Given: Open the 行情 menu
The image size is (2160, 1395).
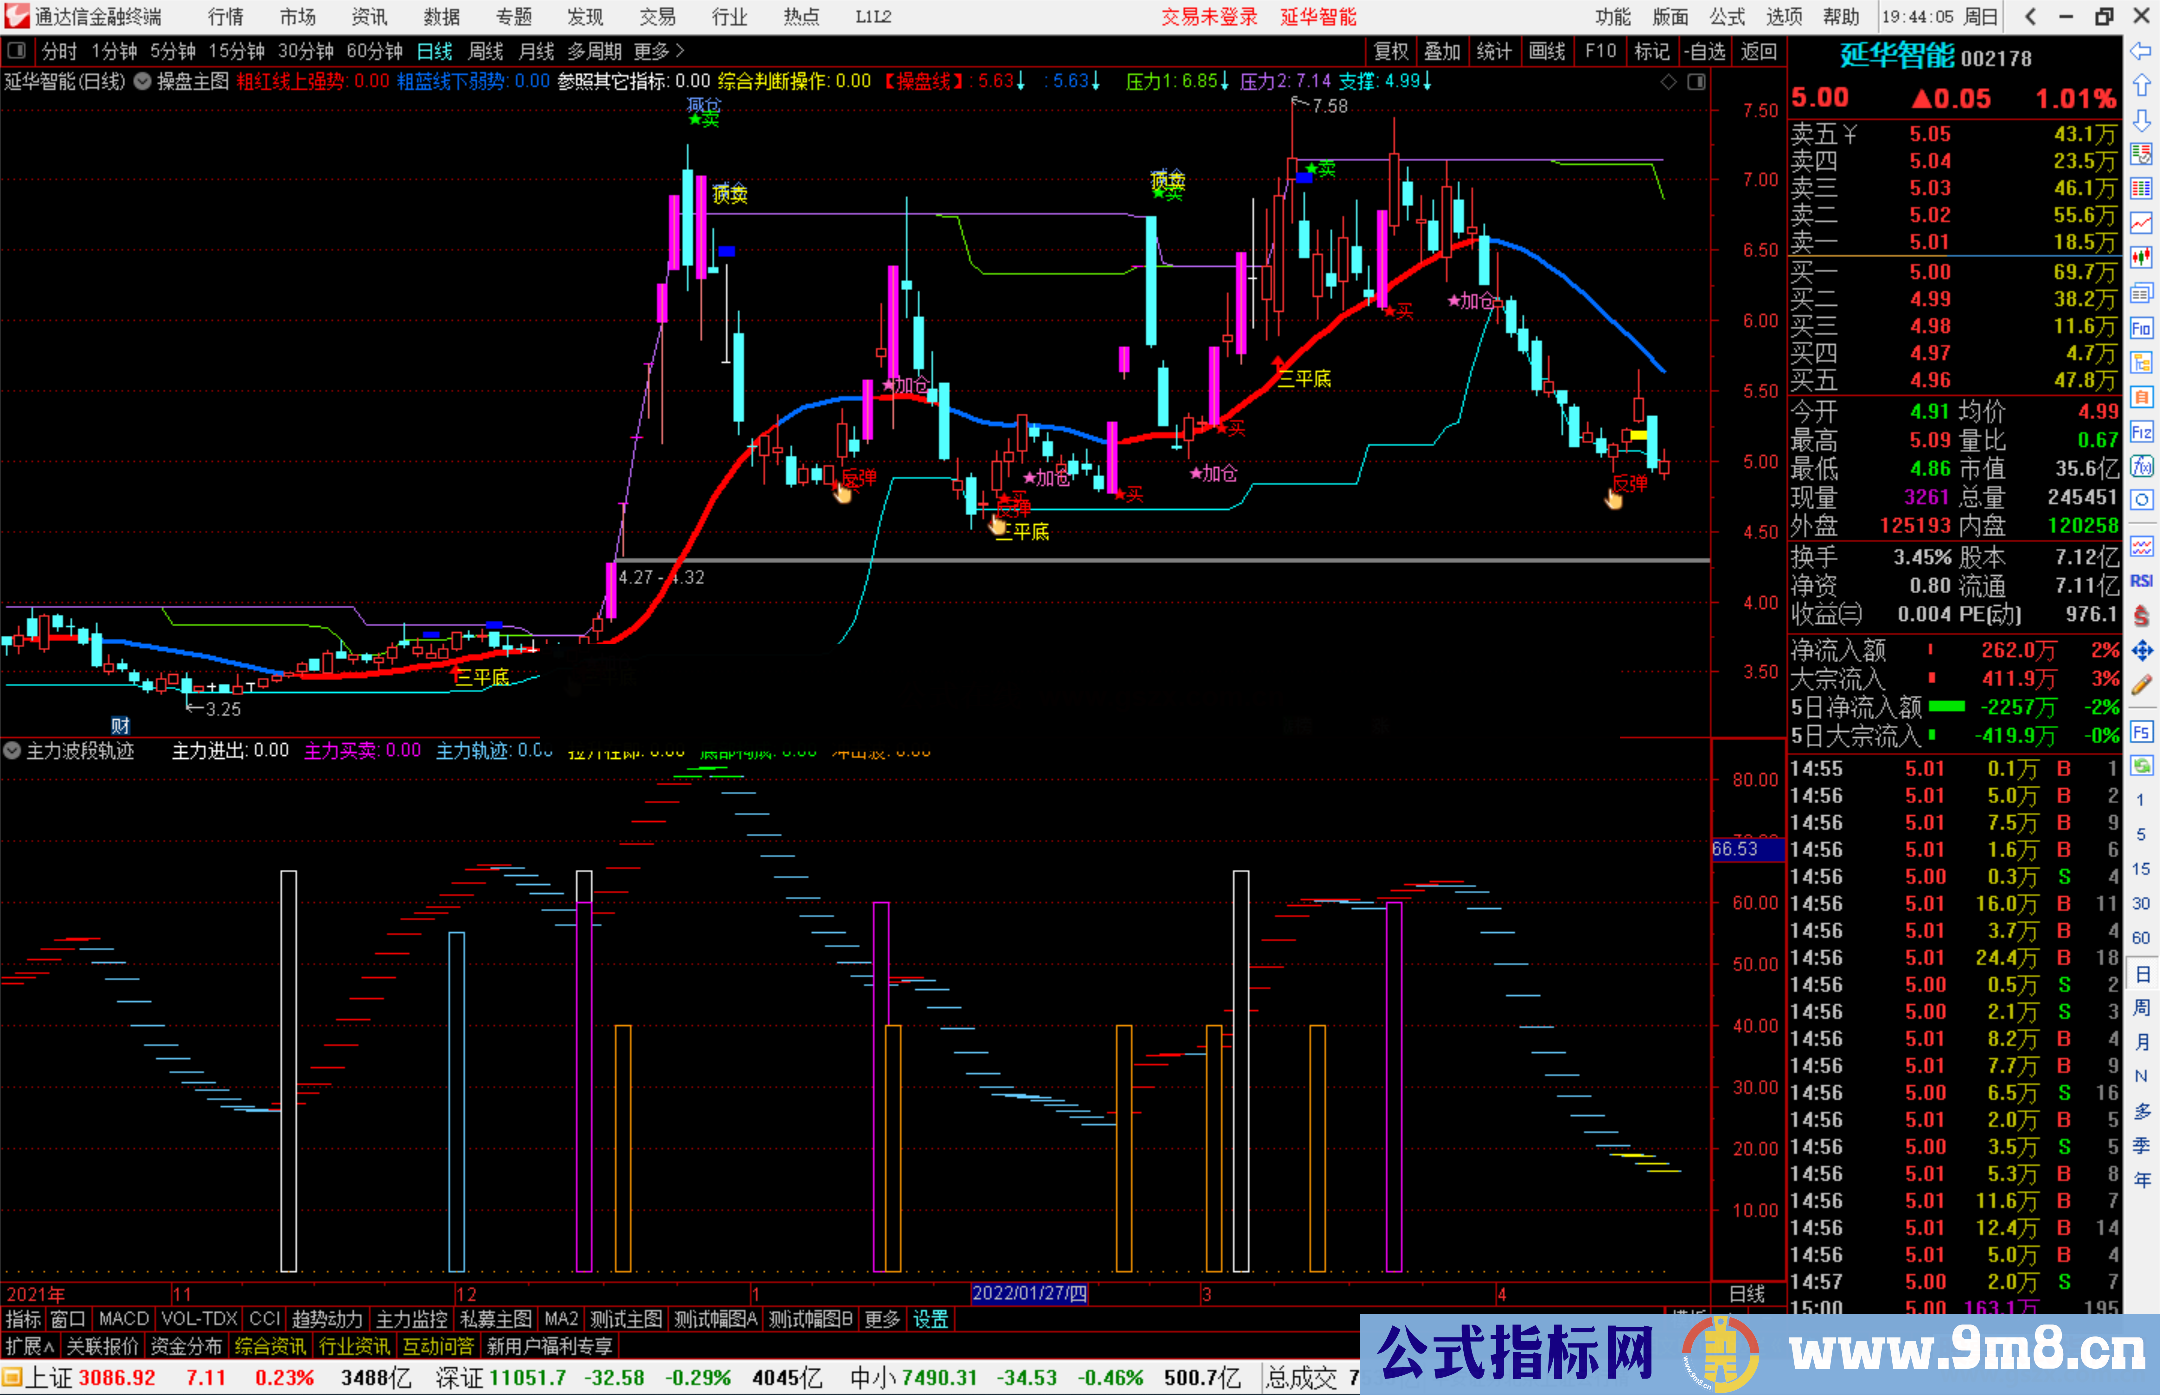Looking at the screenshot, I should pyautogui.click(x=226, y=17).
